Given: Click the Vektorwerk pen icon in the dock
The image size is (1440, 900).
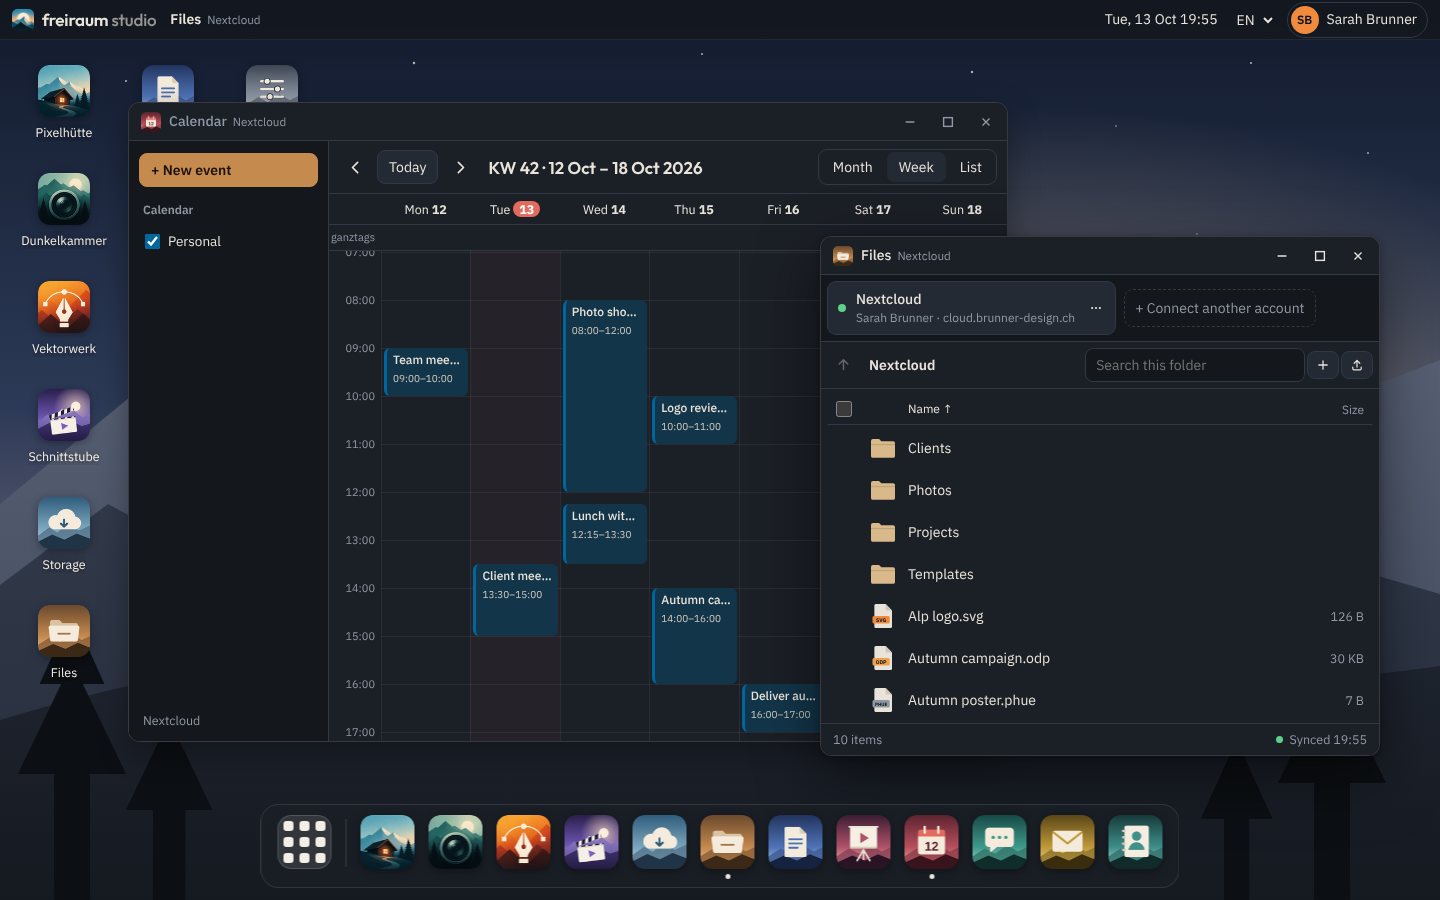Looking at the screenshot, I should click(523, 842).
